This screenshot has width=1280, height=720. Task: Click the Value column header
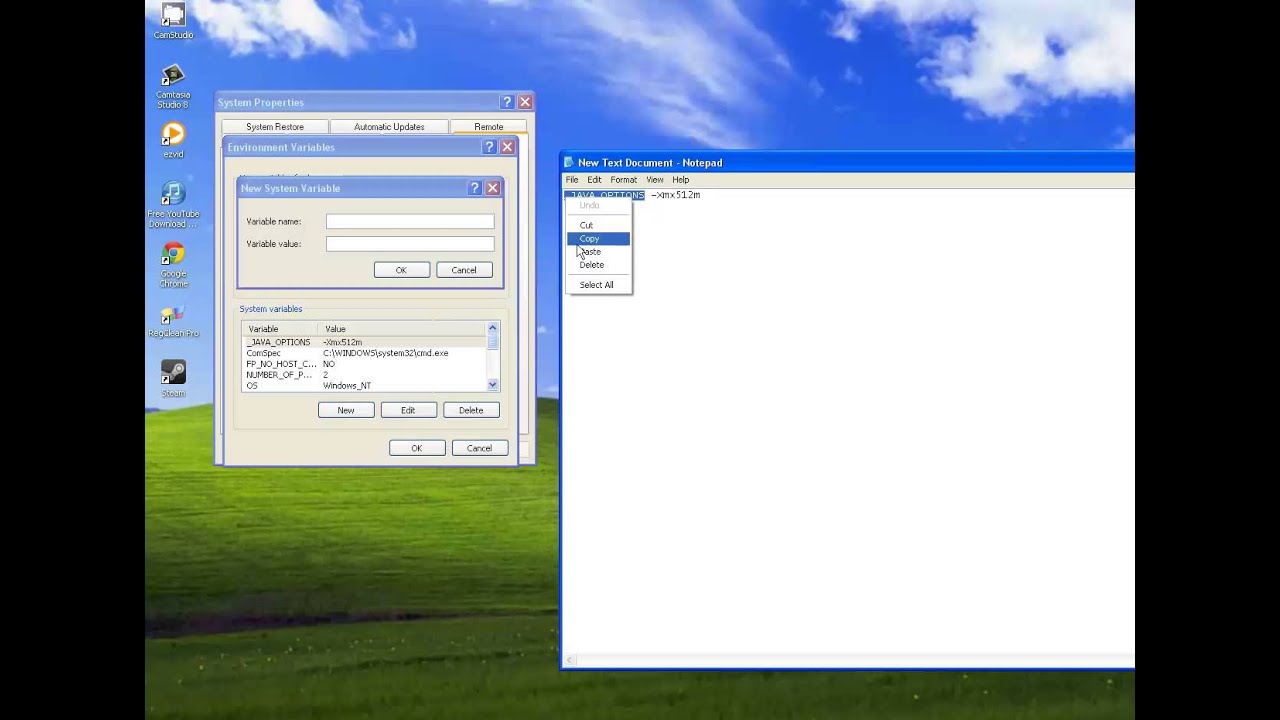[x=402, y=329]
